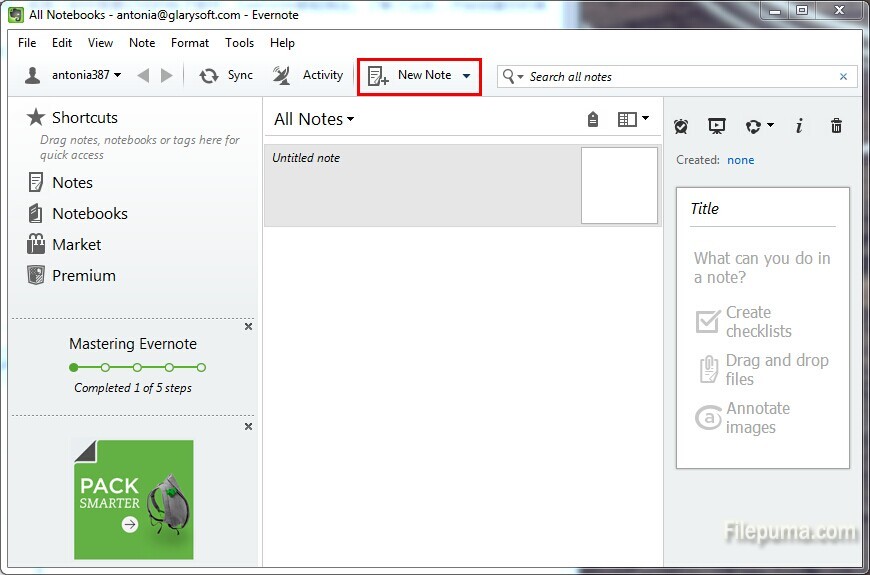This screenshot has height=575, width=870.
Task: Open the Format menu
Action: pyautogui.click(x=190, y=43)
